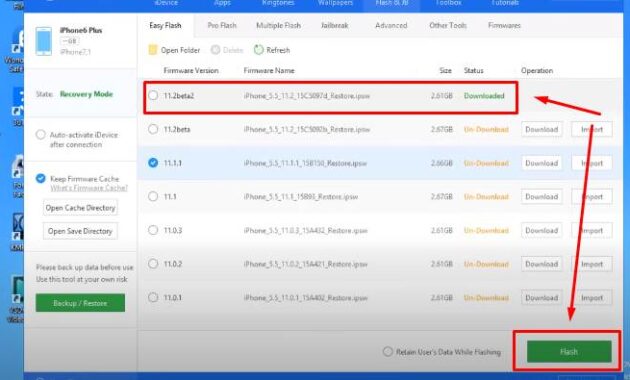Click the Open Folder icon
Viewport: 630px width, 380px height.
[x=152, y=50]
